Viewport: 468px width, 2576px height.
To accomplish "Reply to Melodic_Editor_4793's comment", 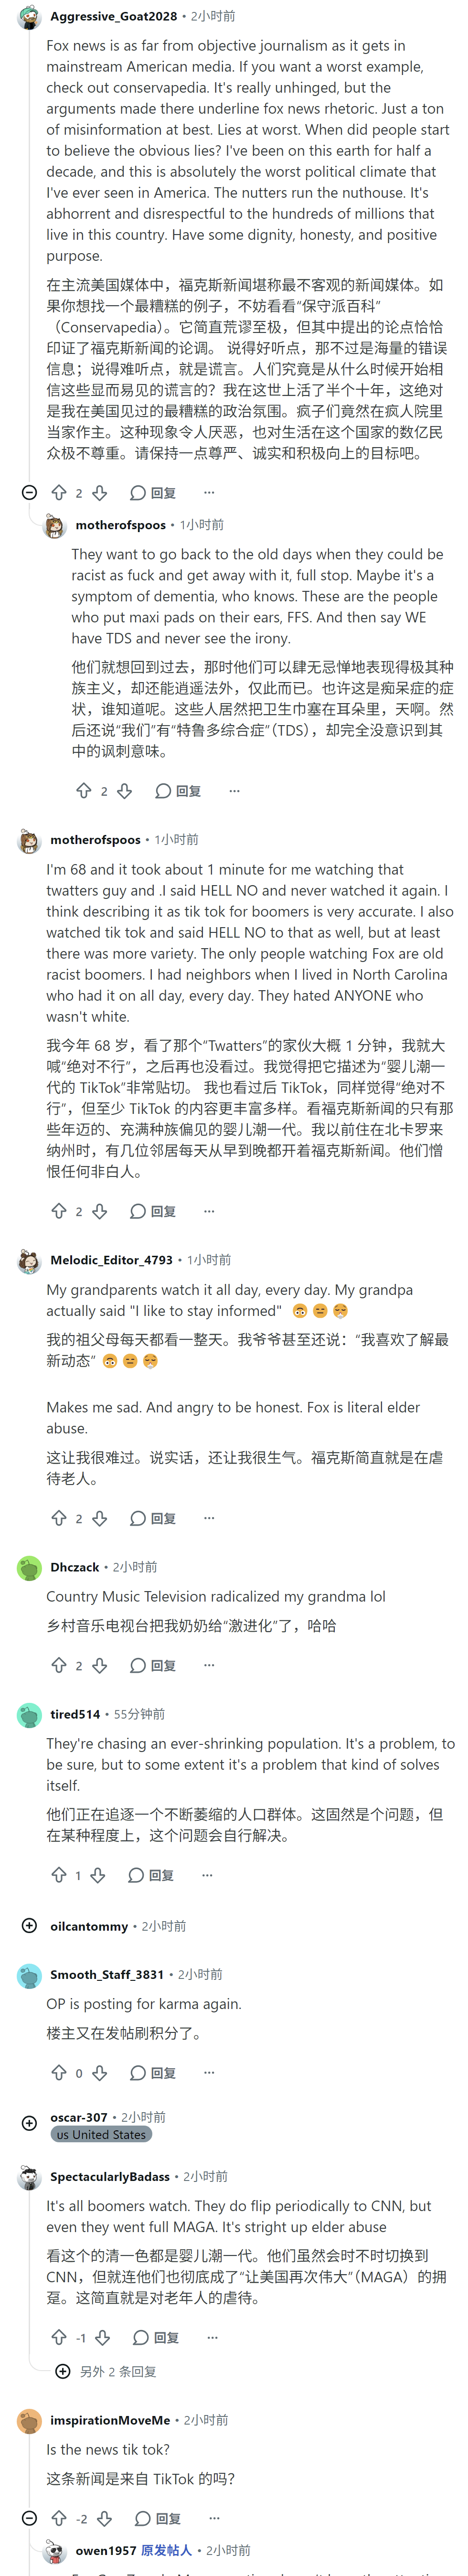I will (153, 1518).
